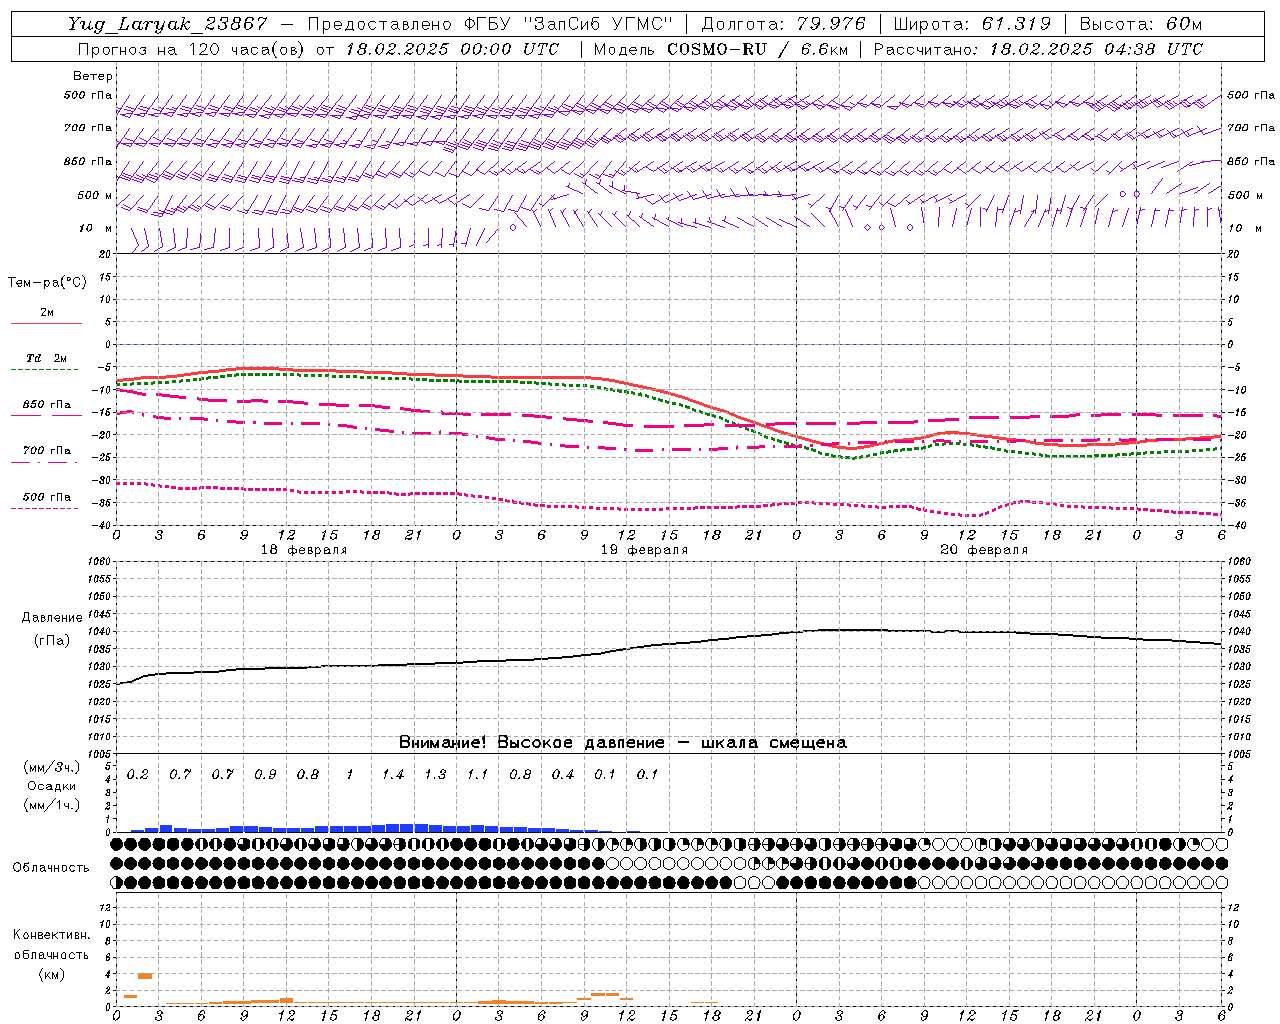Image resolution: width=1280 pixels, height=1024 pixels.
Task: Click the 500 гПа temperature legend entry
Action: click(47, 497)
